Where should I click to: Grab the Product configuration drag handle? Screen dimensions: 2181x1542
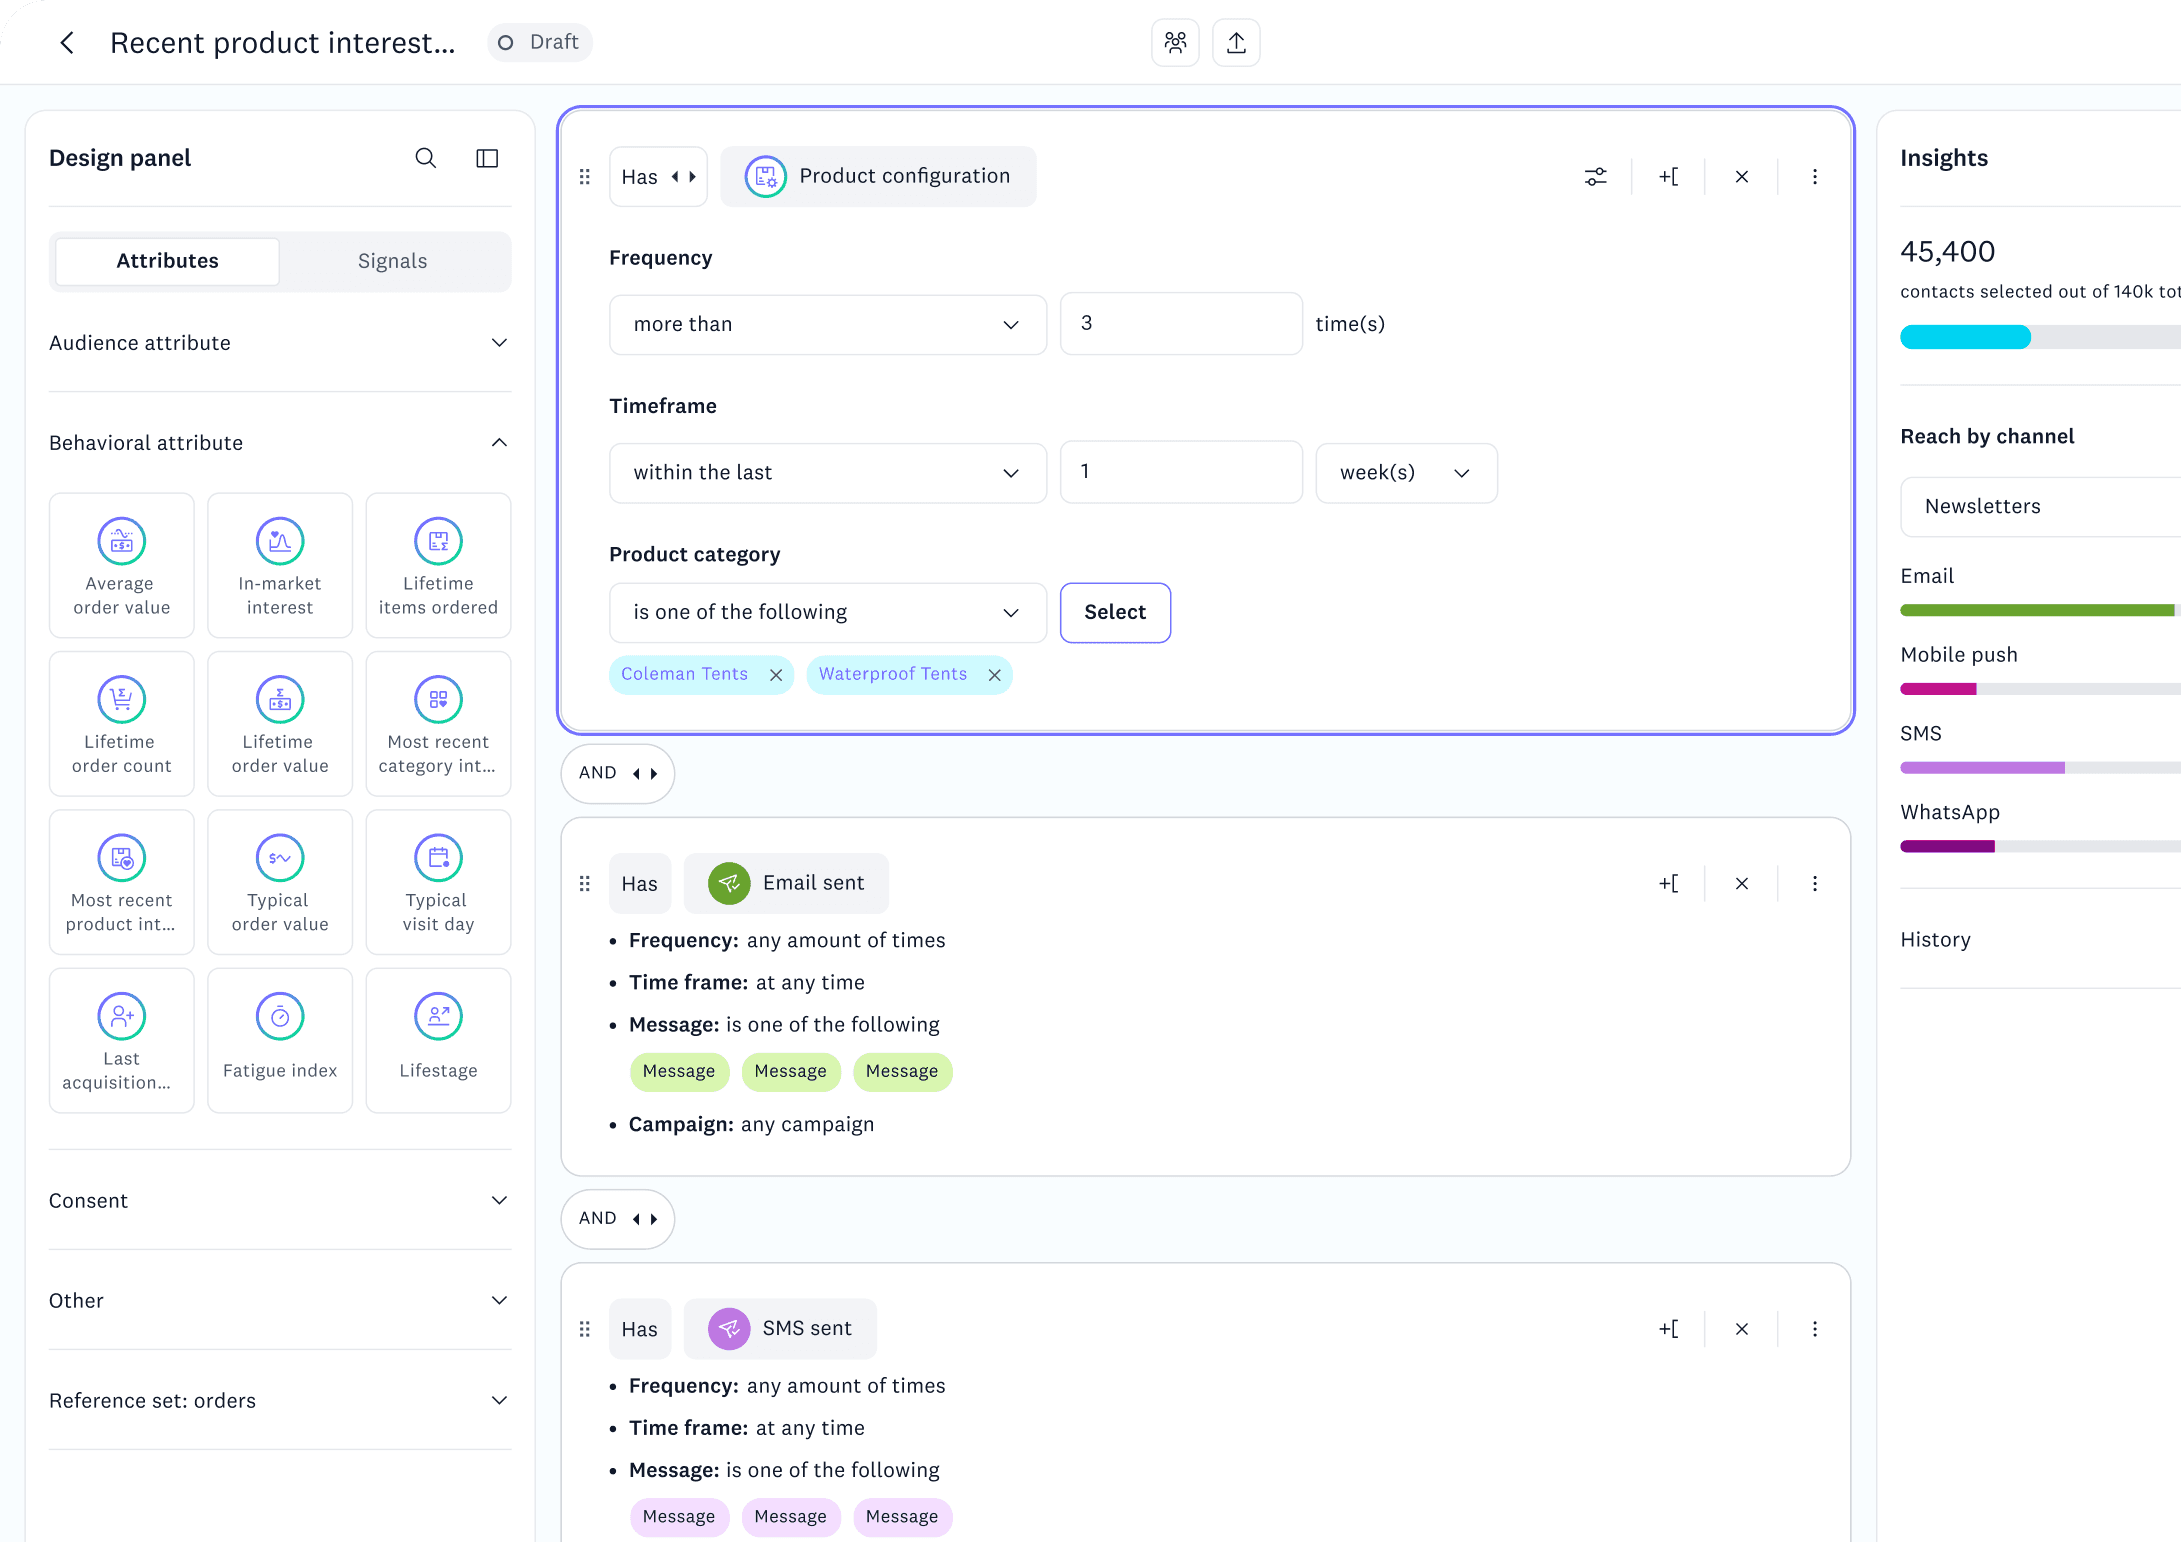point(585,177)
